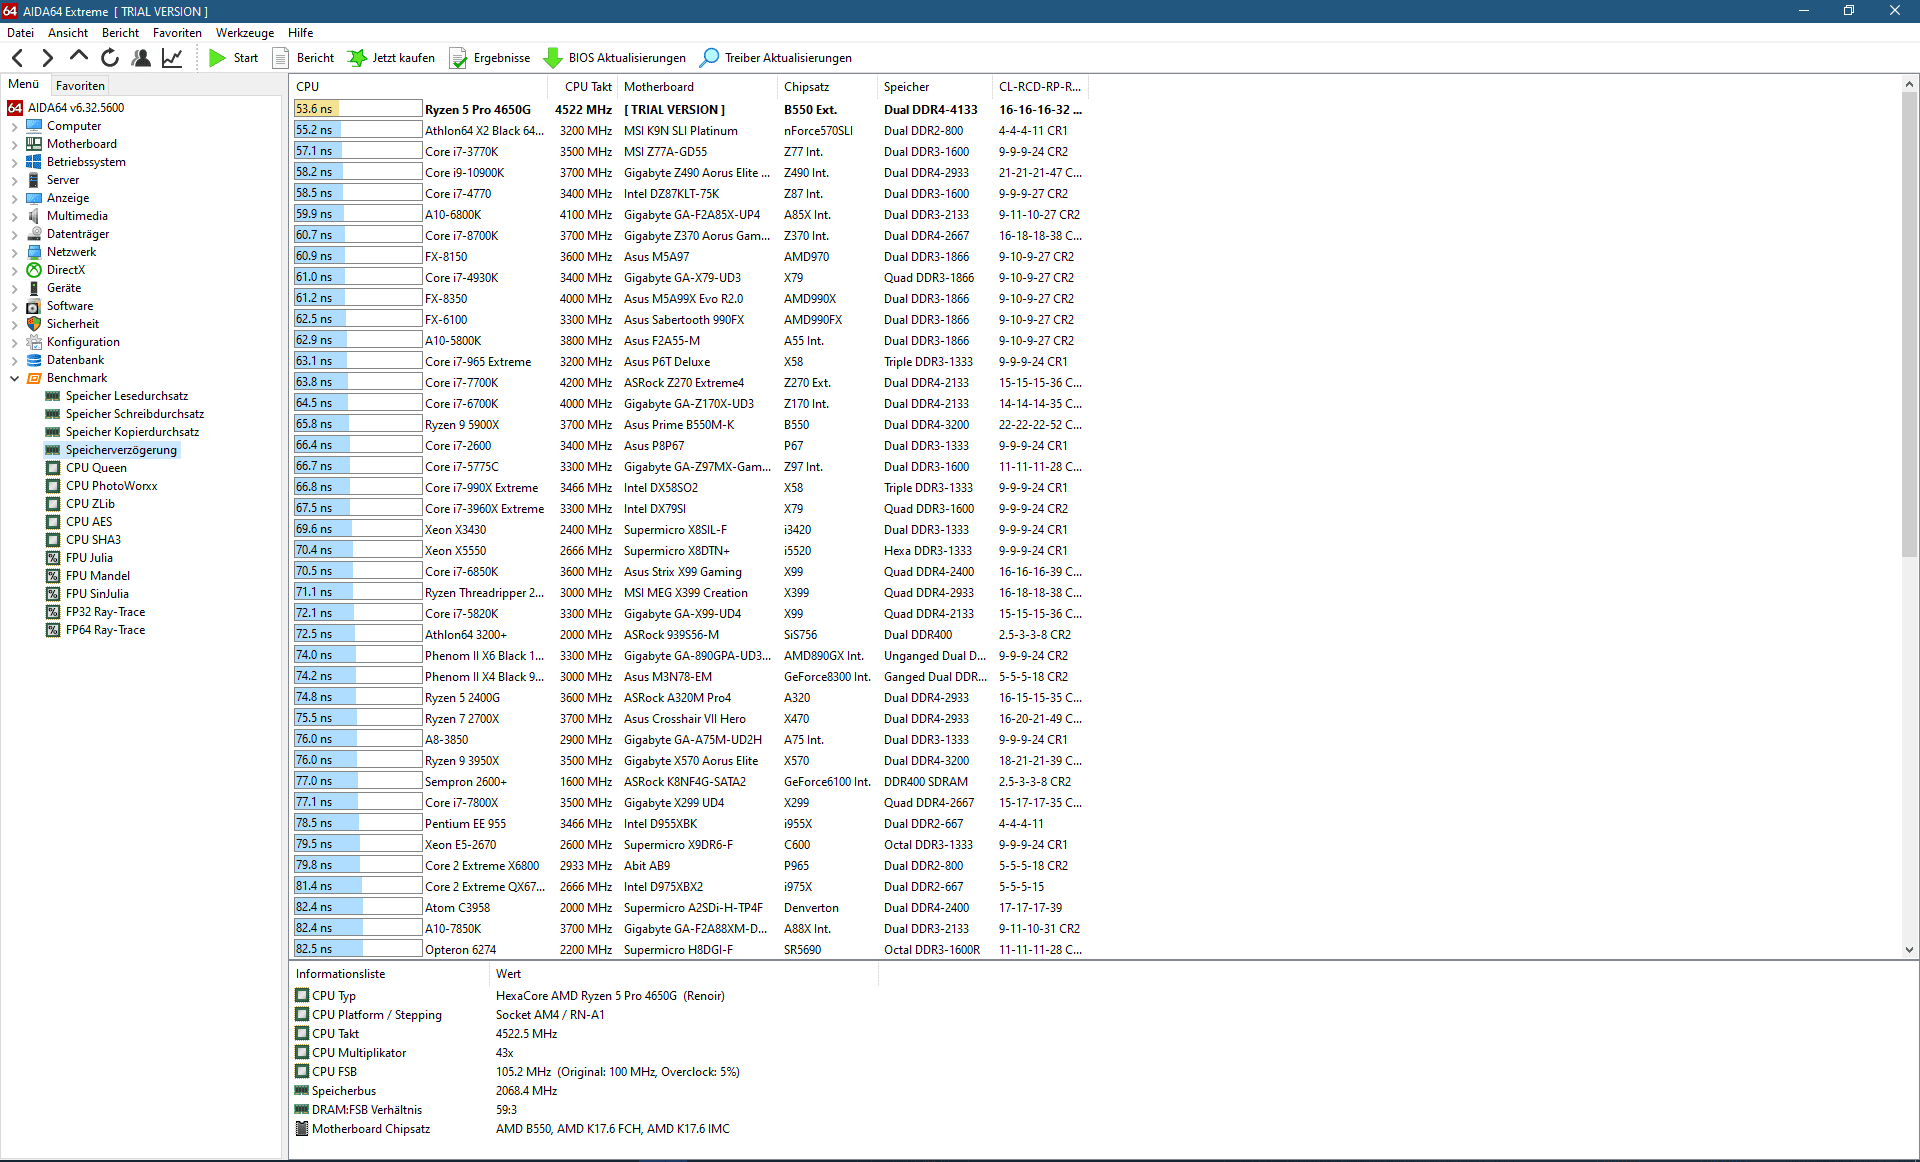Expand the Motherboard tree node
Screen dimensions: 1920x1162
pos(14,144)
